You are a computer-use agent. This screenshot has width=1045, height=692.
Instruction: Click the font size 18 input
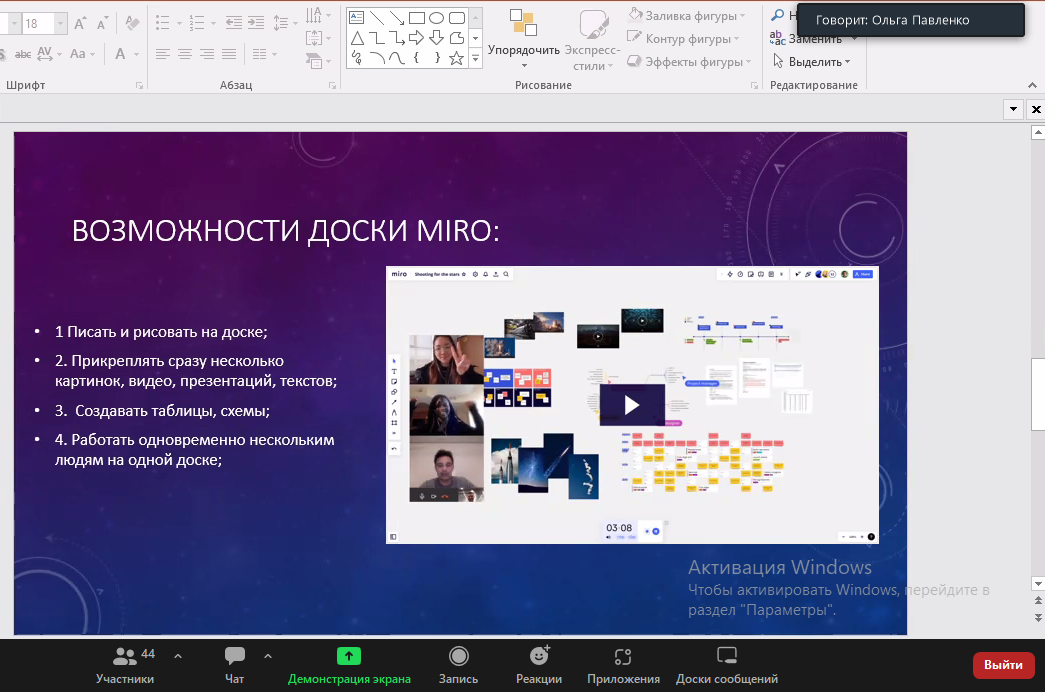point(38,24)
